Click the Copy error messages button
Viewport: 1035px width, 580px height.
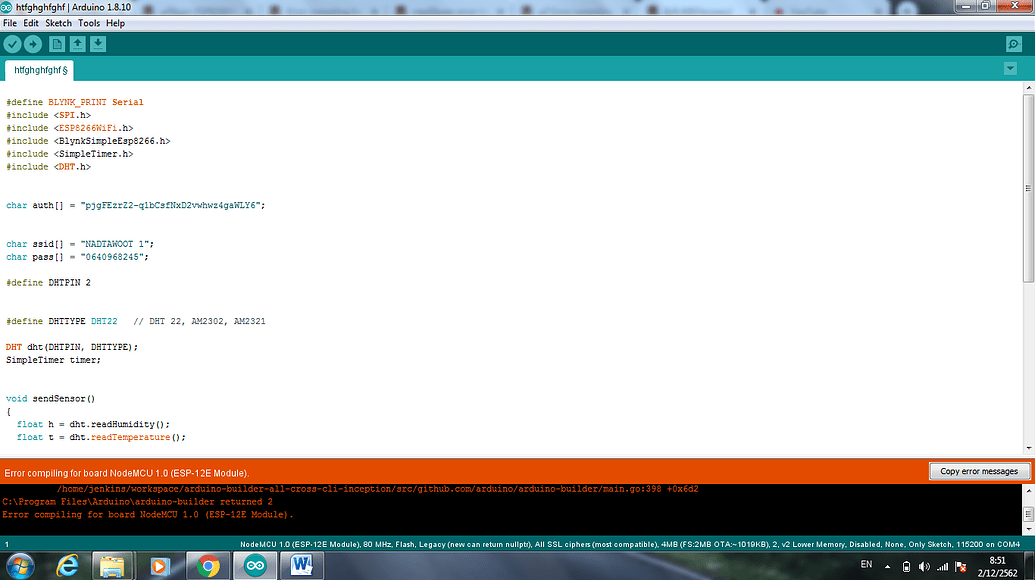[x=979, y=471]
